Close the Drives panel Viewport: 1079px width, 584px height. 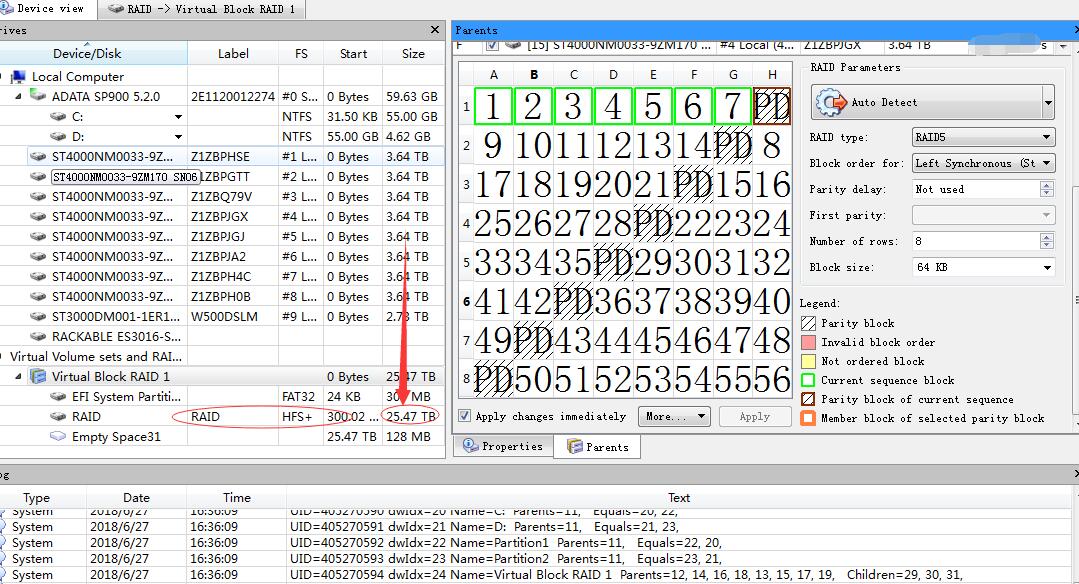click(x=434, y=31)
